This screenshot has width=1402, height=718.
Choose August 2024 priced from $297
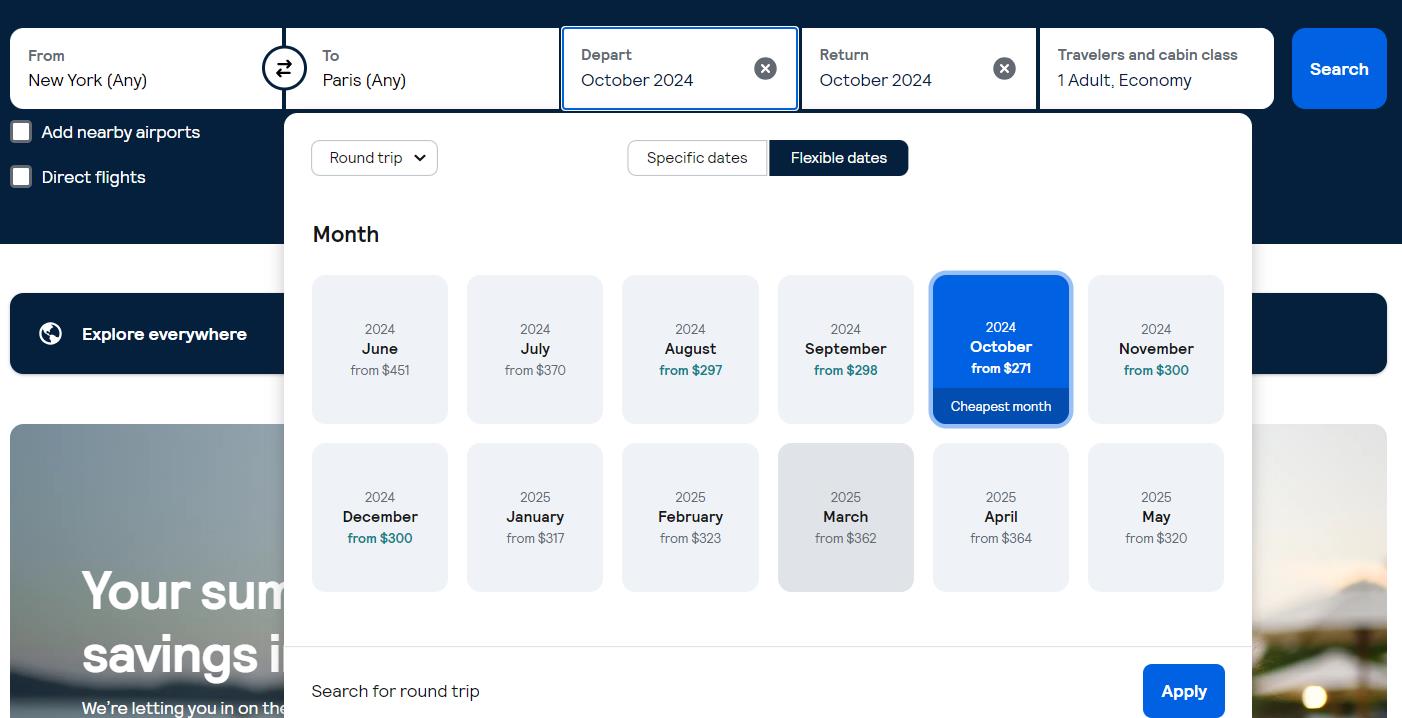point(690,348)
